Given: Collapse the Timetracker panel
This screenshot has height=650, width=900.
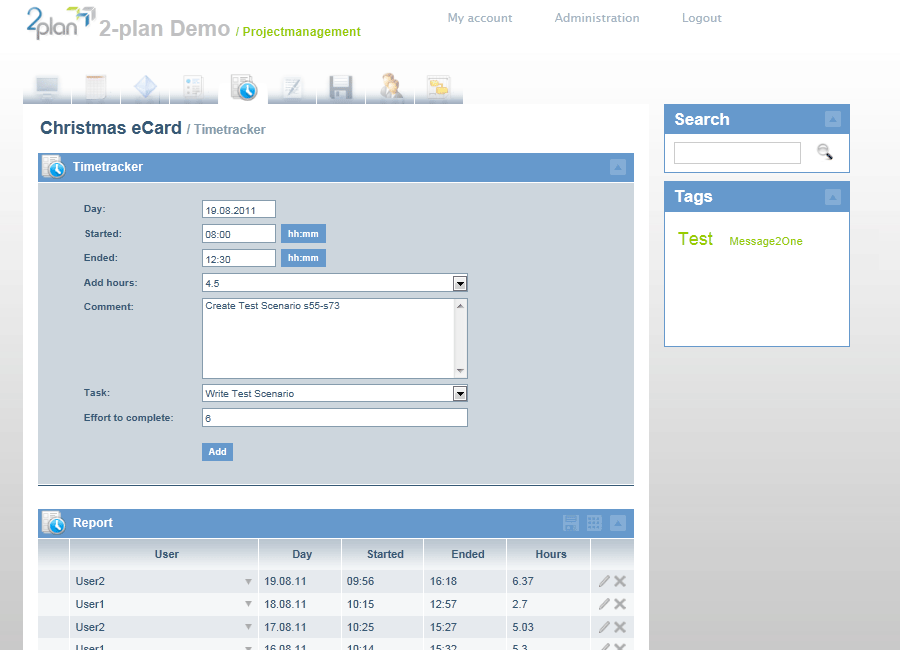Looking at the screenshot, I should click(x=618, y=167).
